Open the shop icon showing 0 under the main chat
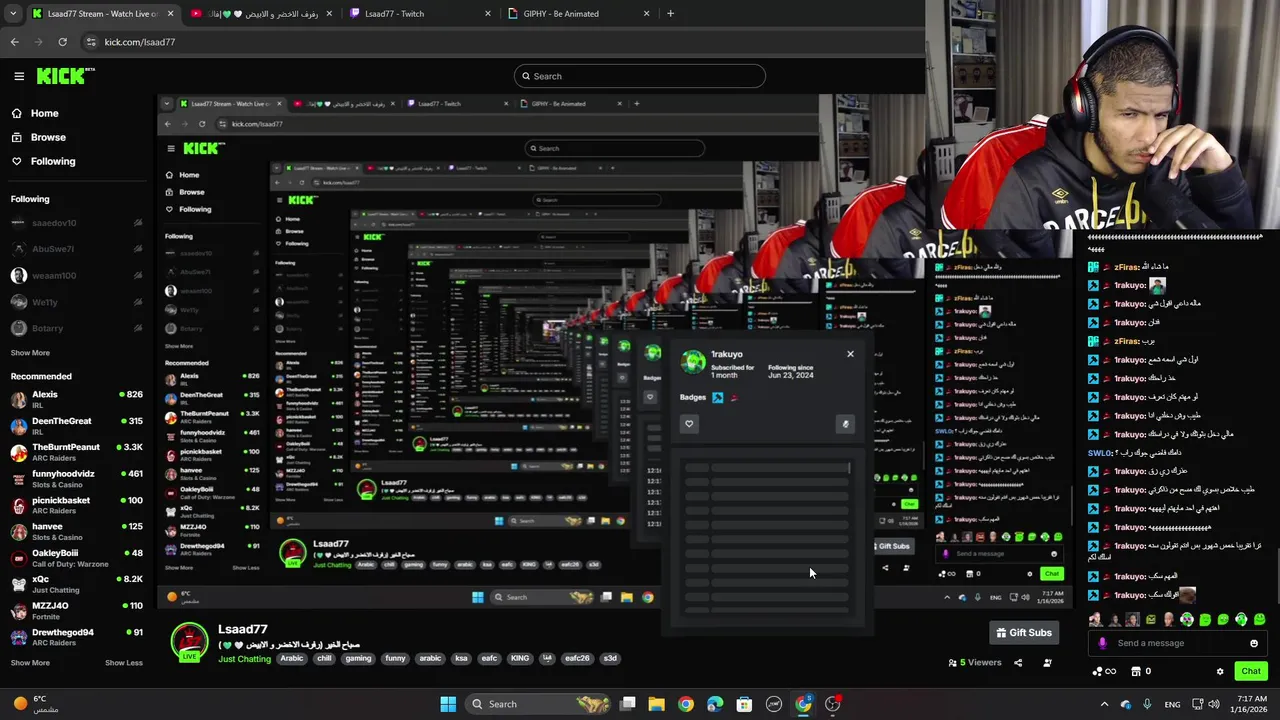Viewport: 1280px width, 720px height. (1141, 671)
